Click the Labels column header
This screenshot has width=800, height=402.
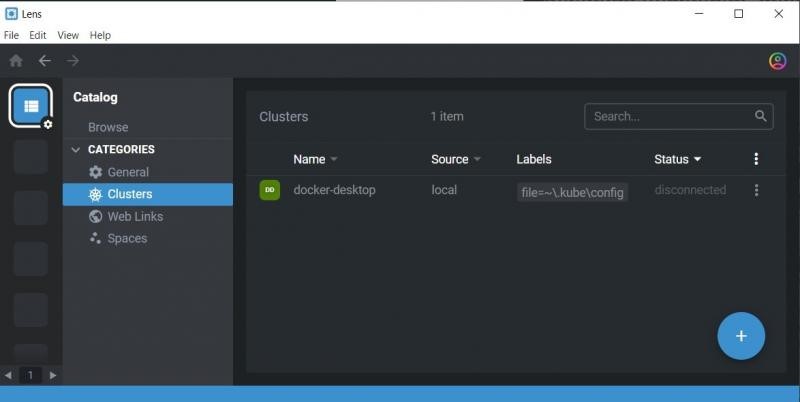coord(534,159)
